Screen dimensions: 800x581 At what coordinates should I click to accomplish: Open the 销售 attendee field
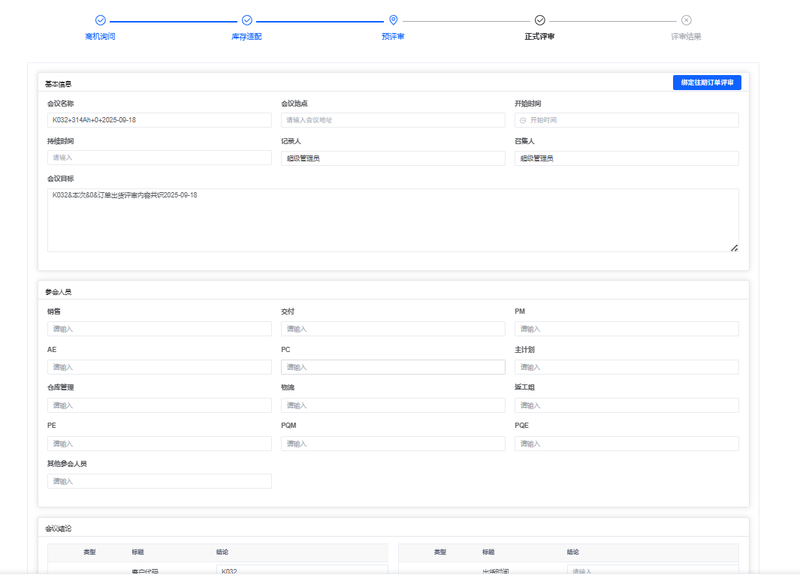coord(159,329)
